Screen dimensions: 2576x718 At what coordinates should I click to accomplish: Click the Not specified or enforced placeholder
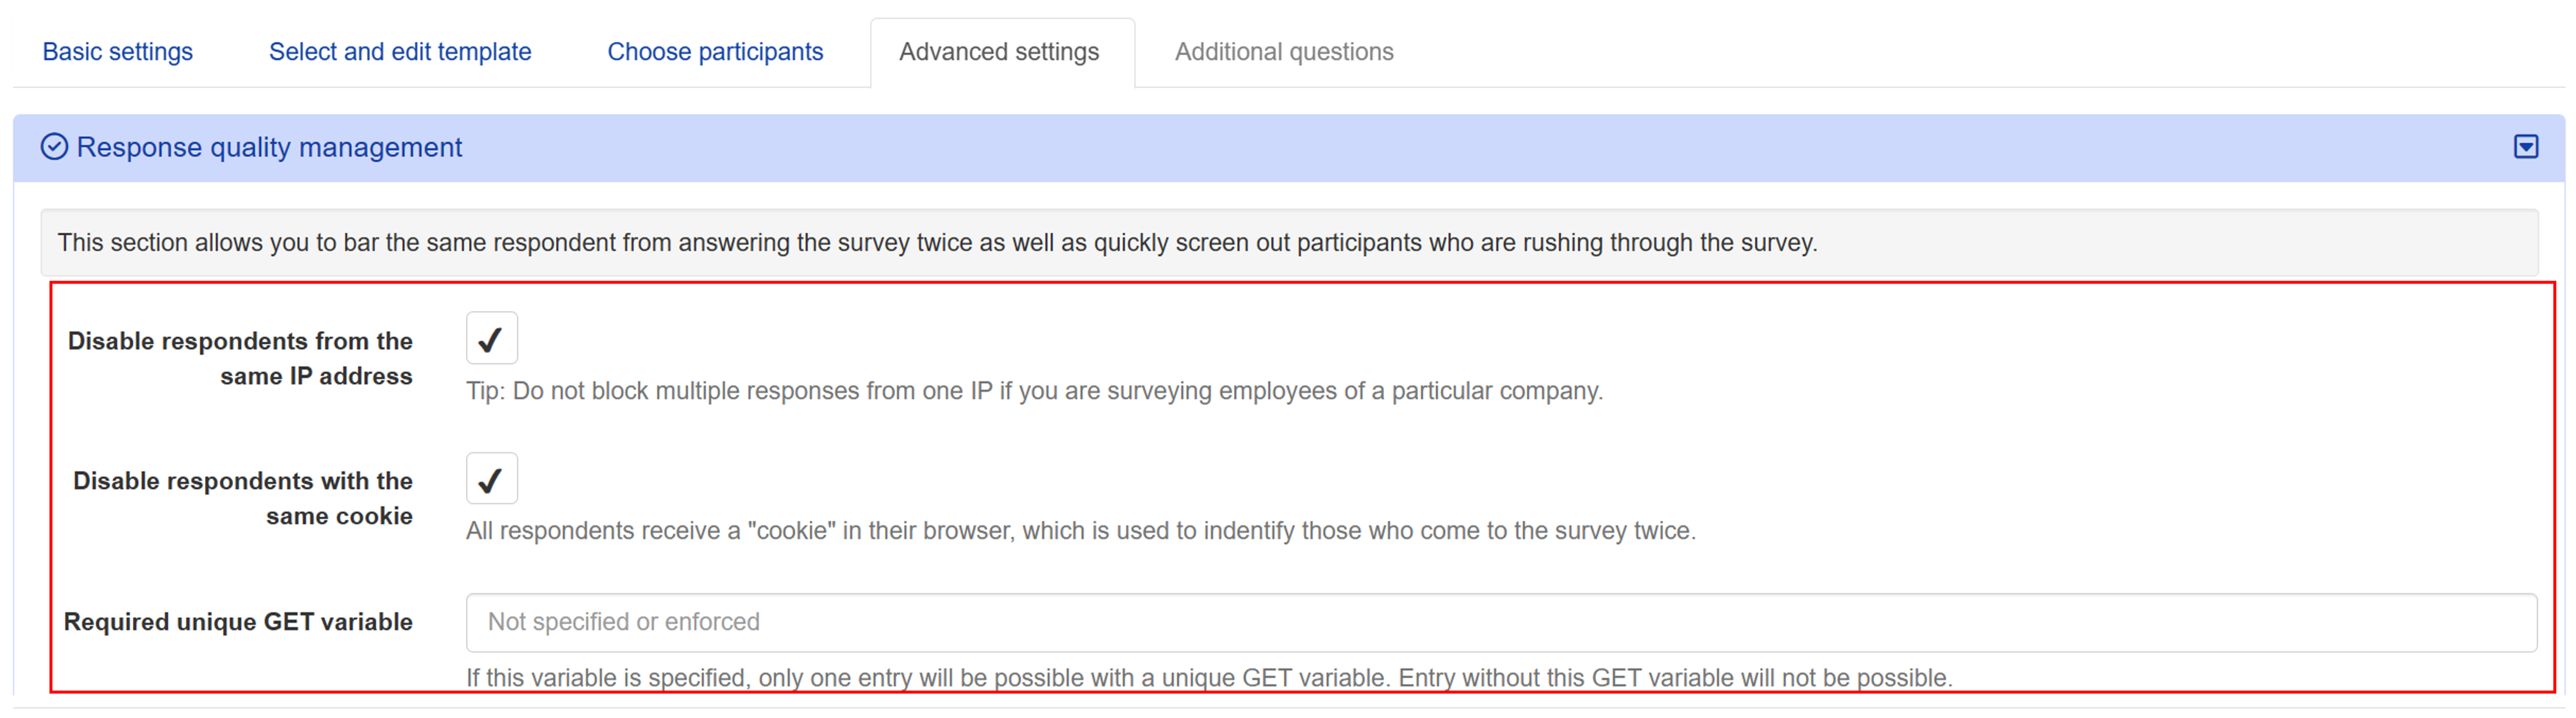click(624, 622)
